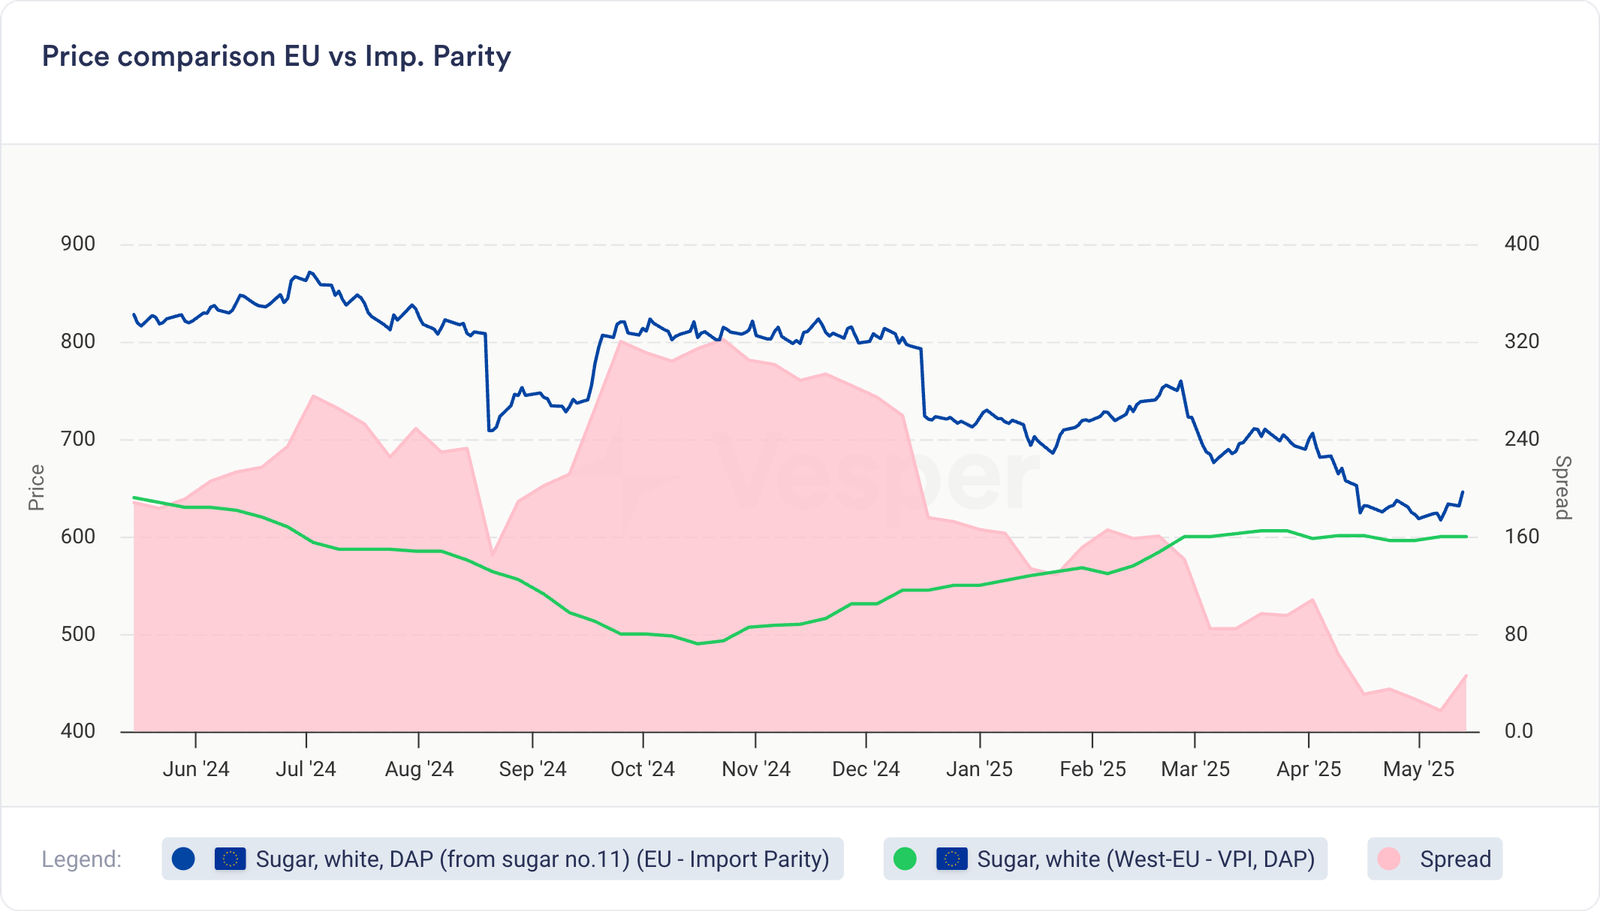
Task: Click the Legend: label text
Action: (x=81, y=859)
